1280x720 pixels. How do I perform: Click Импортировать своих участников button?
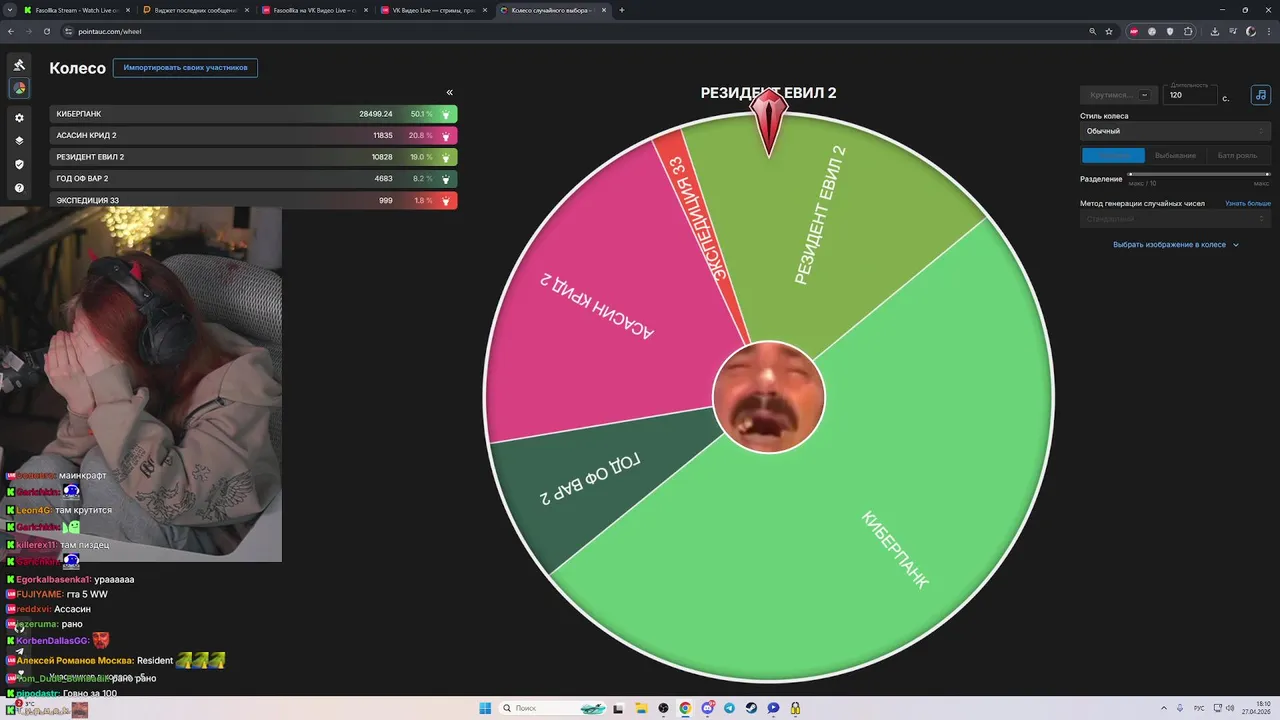[185, 67]
